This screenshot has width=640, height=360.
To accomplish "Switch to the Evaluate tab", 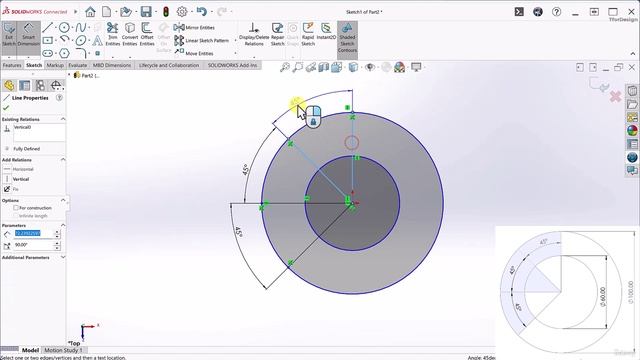I will point(78,65).
